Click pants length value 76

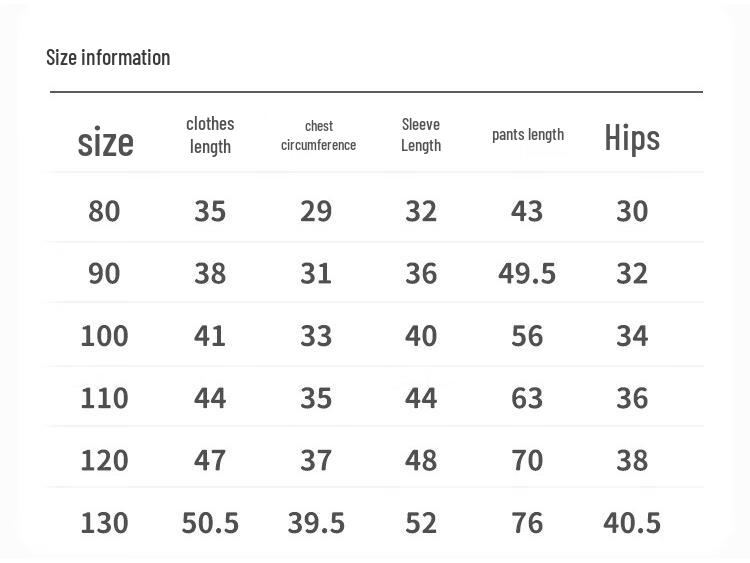point(527,522)
